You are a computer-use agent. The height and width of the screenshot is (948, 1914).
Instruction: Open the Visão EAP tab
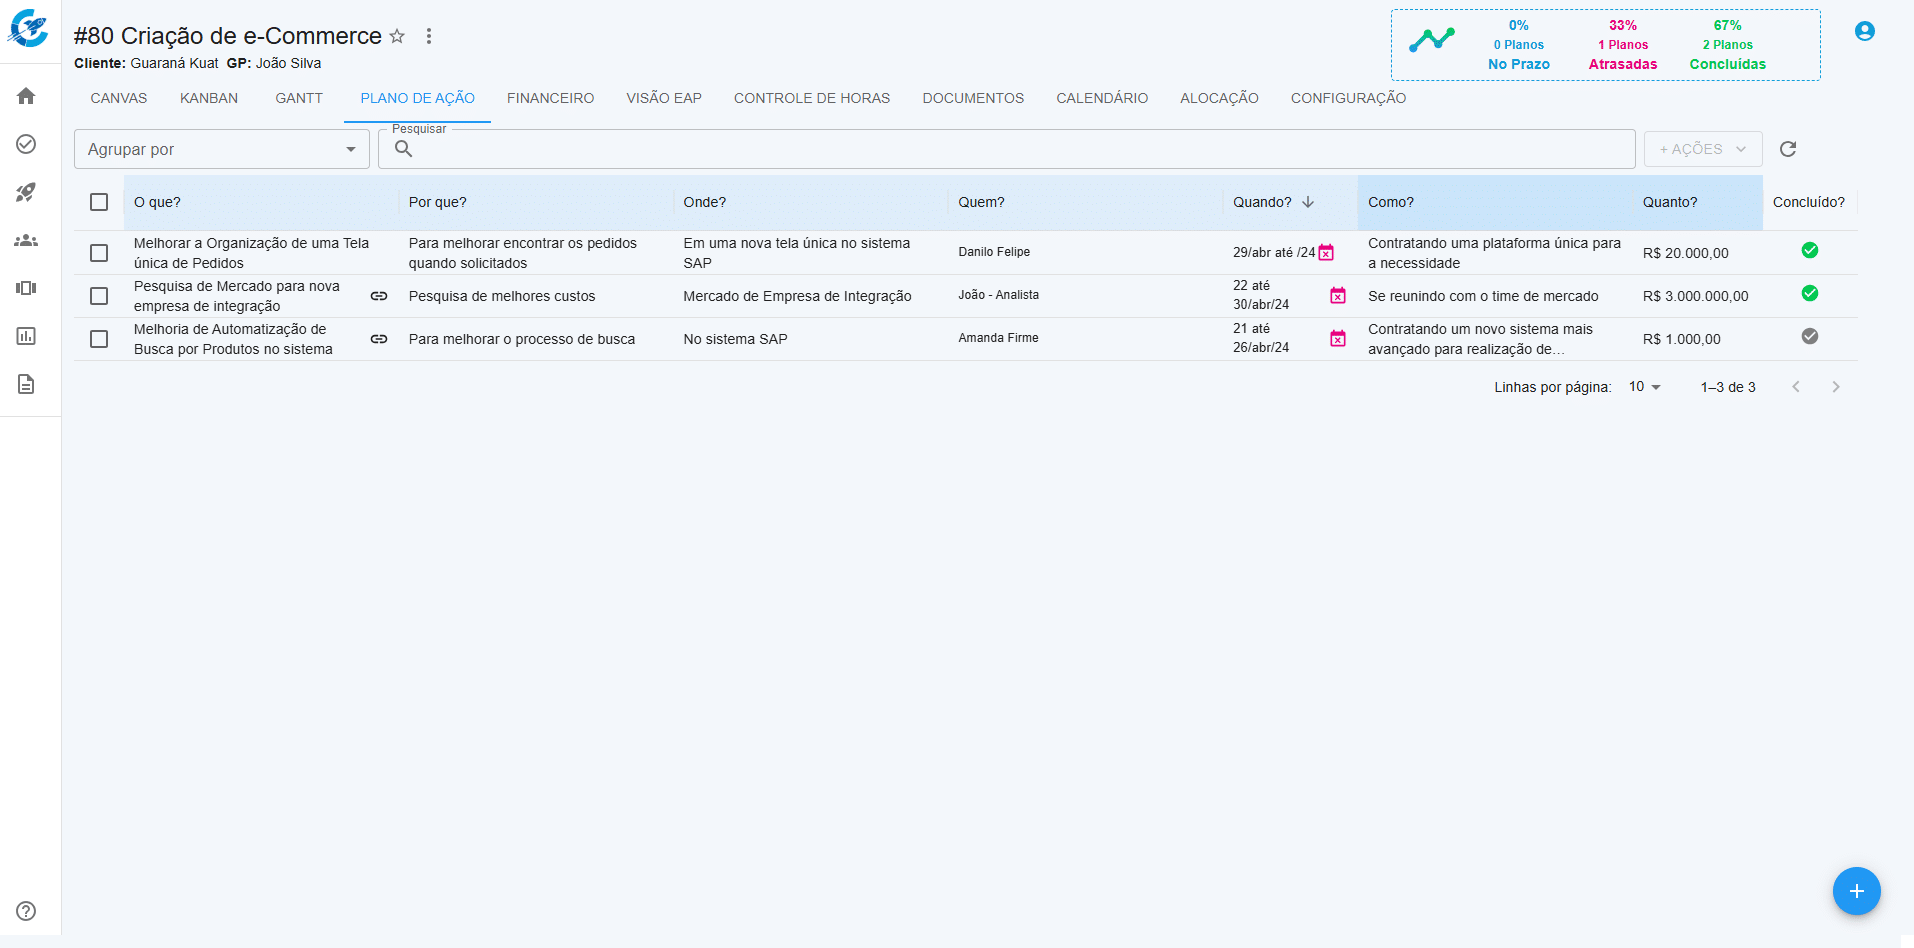coord(664,98)
